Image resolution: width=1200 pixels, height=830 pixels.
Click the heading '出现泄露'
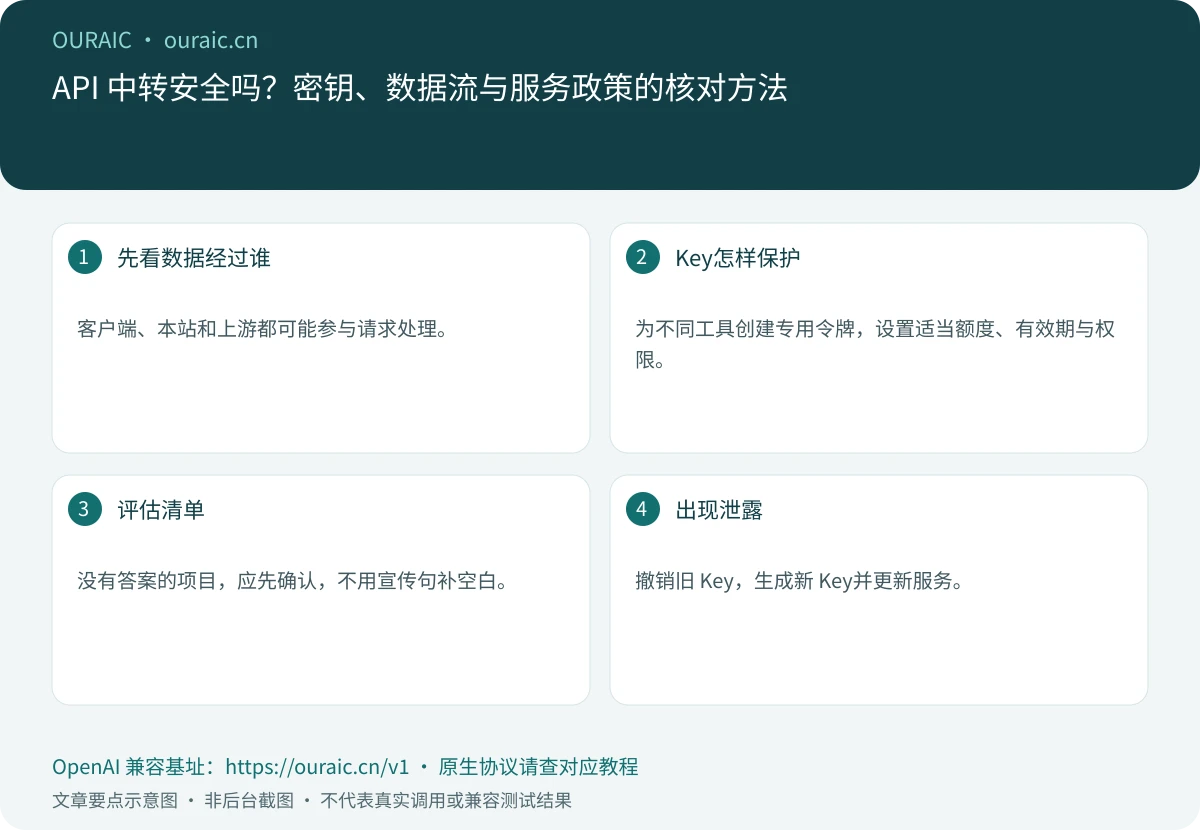click(x=719, y=510)
